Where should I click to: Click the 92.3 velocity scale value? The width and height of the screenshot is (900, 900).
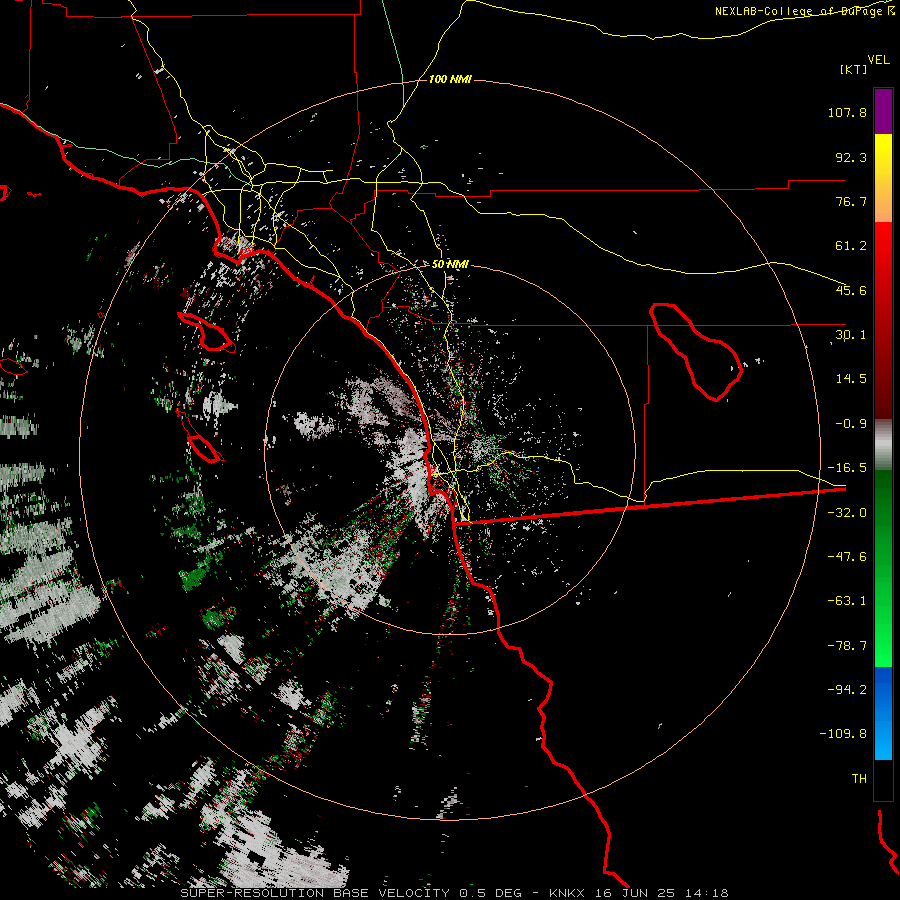click(851, 157)
